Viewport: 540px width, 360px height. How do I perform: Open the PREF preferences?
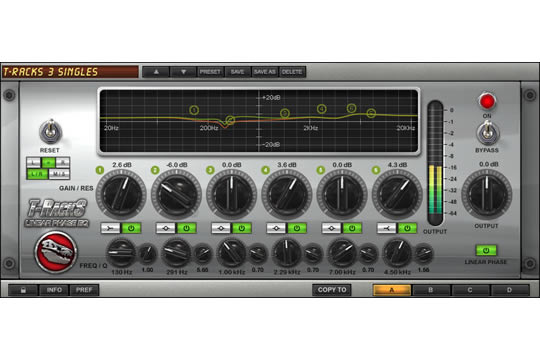pyautogui.click(x=84, y=290)
